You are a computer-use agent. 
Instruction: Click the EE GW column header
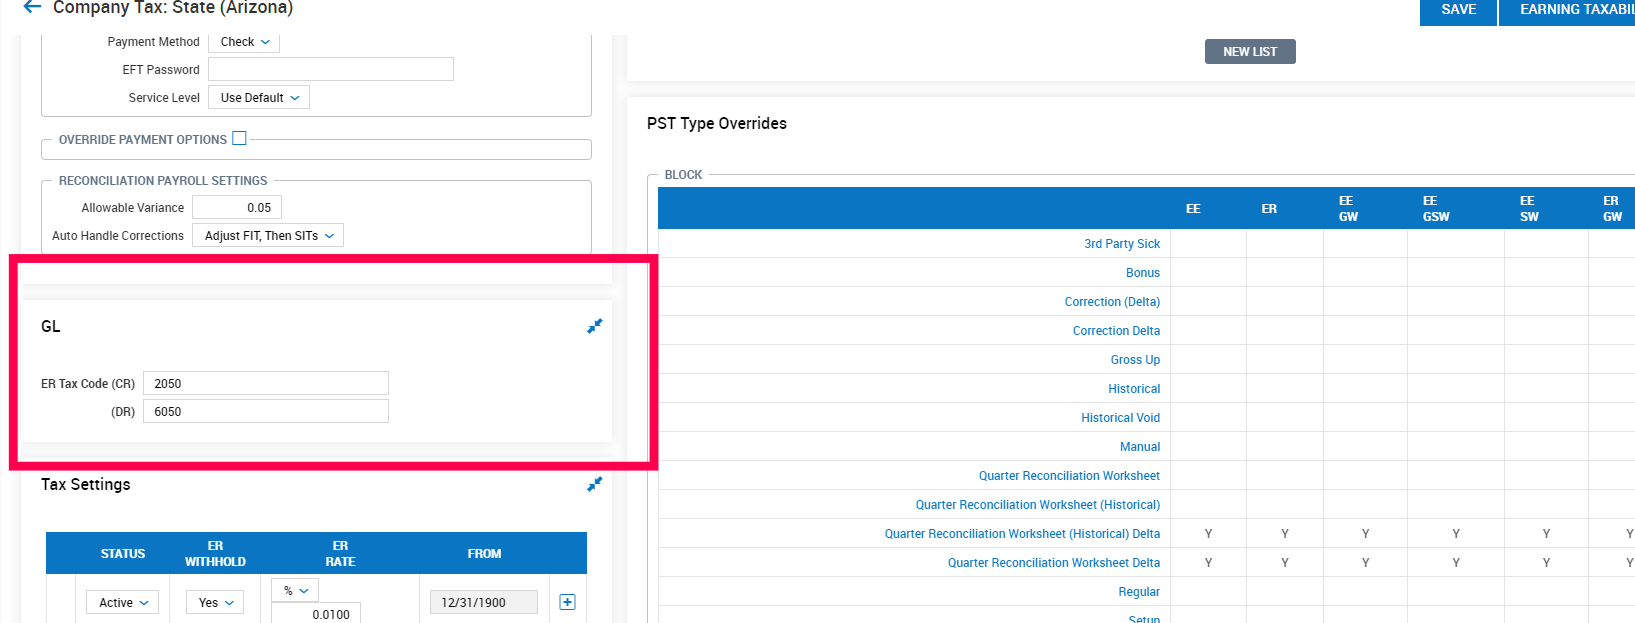[1348, 208]
